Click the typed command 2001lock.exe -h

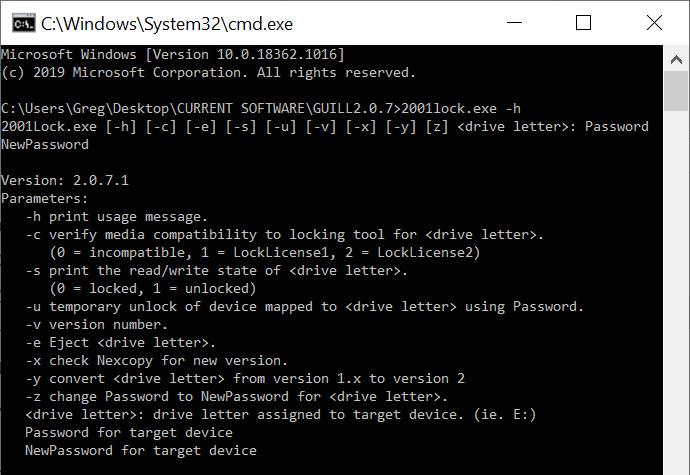pyautogui.click(x=462, y=108)
